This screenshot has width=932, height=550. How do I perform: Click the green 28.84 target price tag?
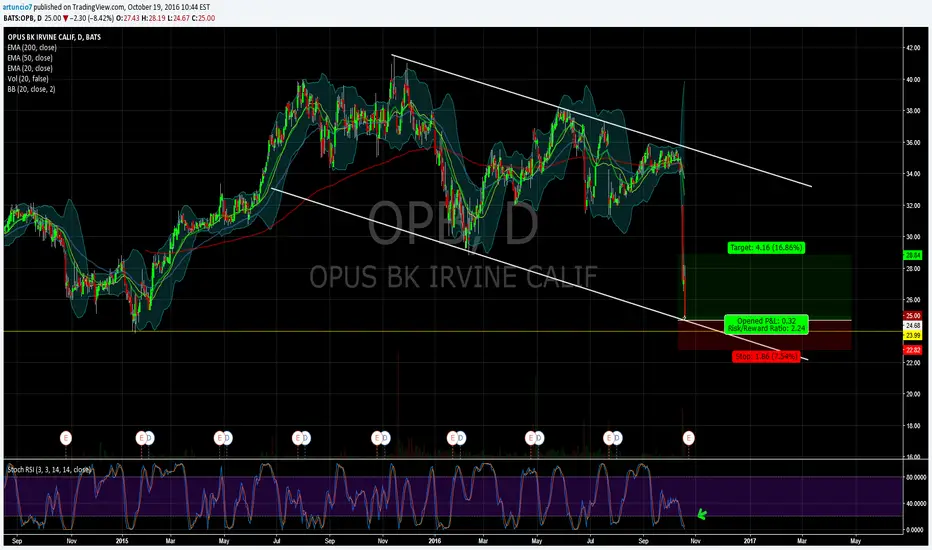click(913, 255)
